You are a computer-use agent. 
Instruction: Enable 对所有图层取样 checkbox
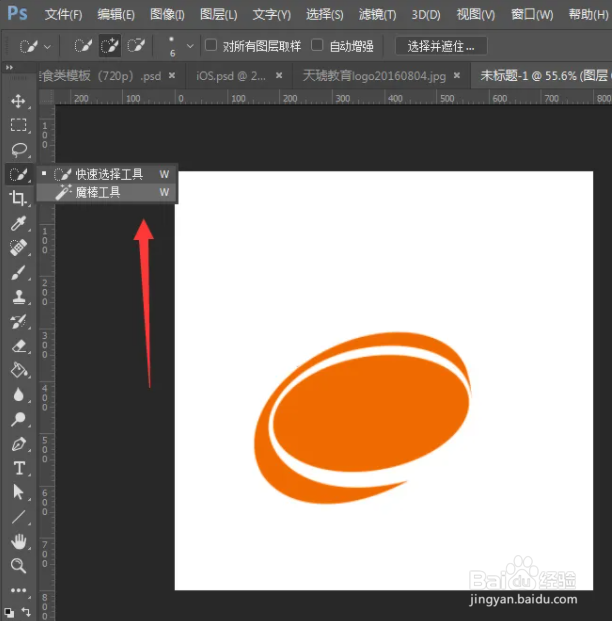(x=211, y=45)
